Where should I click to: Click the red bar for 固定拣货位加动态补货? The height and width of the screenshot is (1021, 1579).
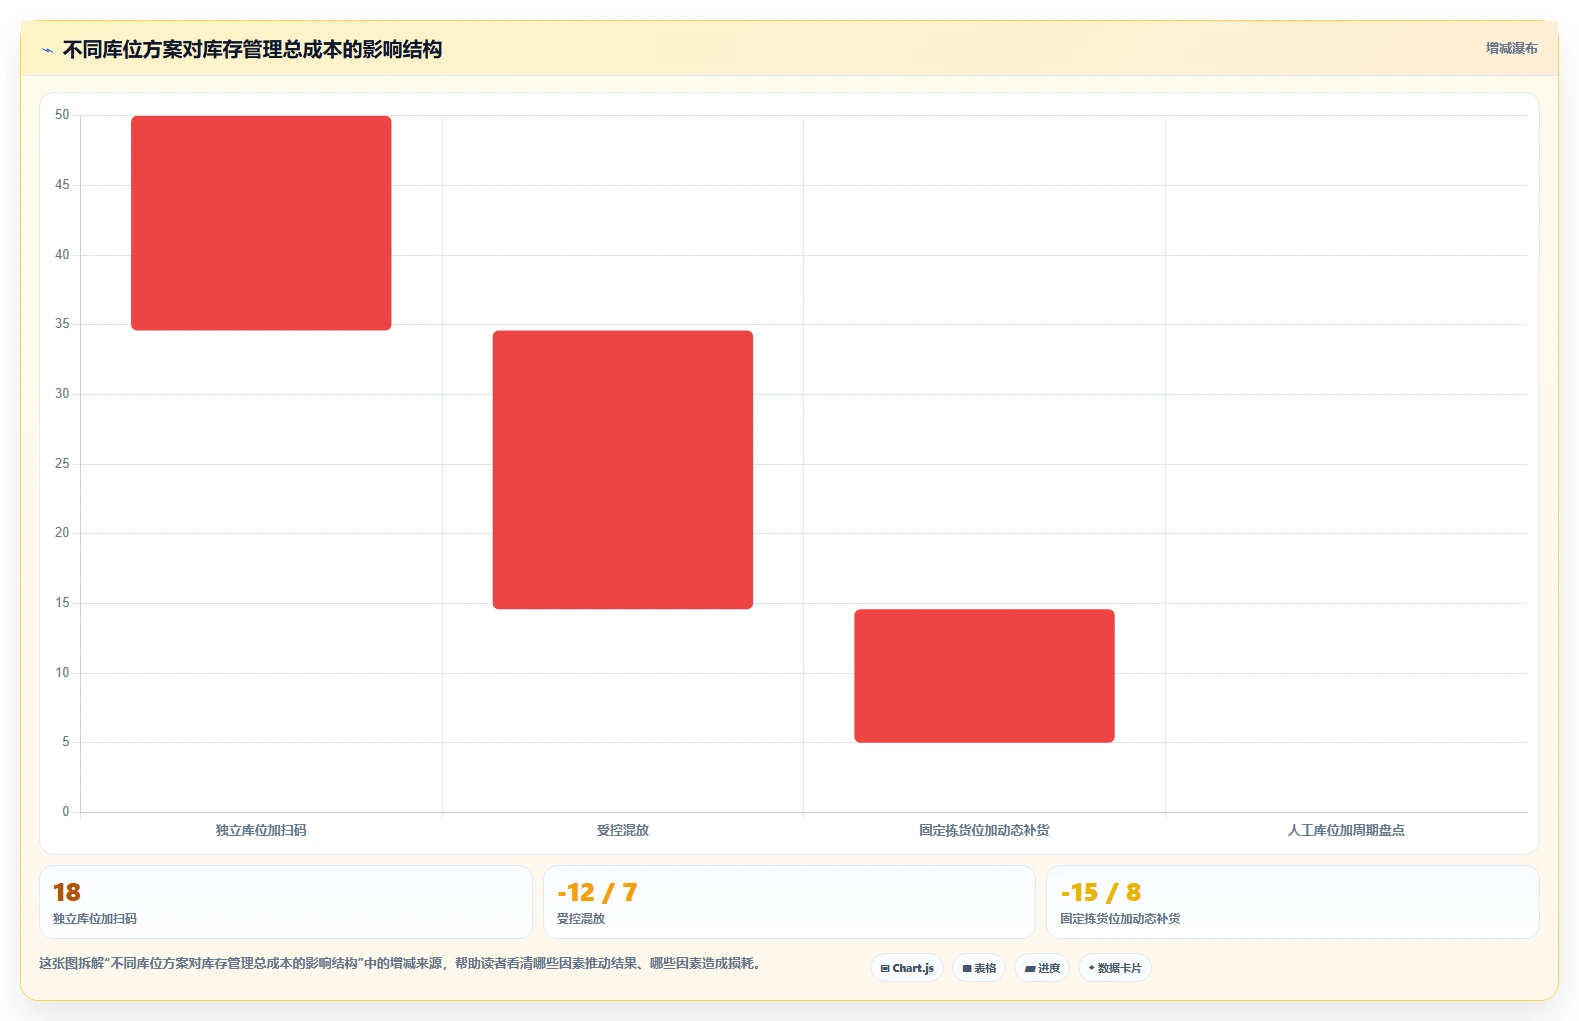click(984, 676)
